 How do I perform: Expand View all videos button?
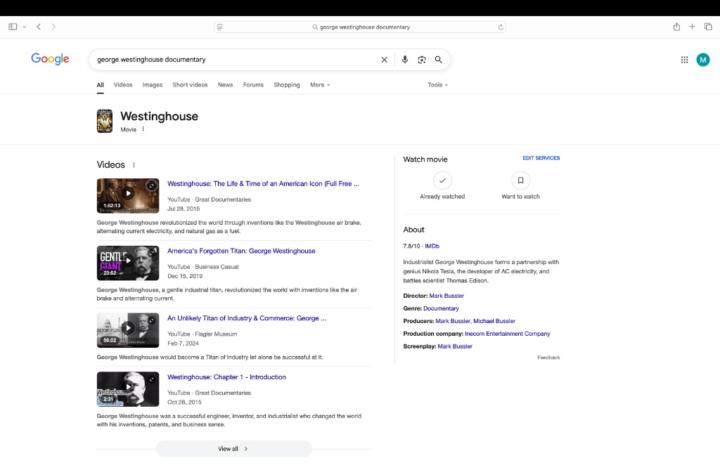coord(233,449)
